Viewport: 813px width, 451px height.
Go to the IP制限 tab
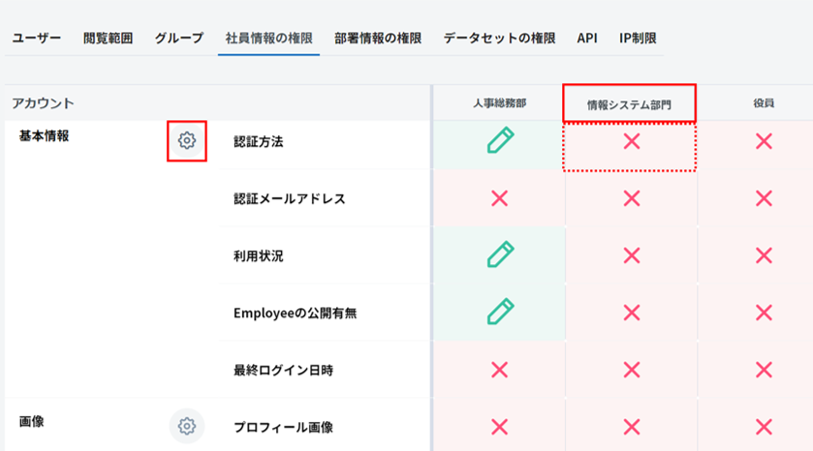(x=638, y=38)
